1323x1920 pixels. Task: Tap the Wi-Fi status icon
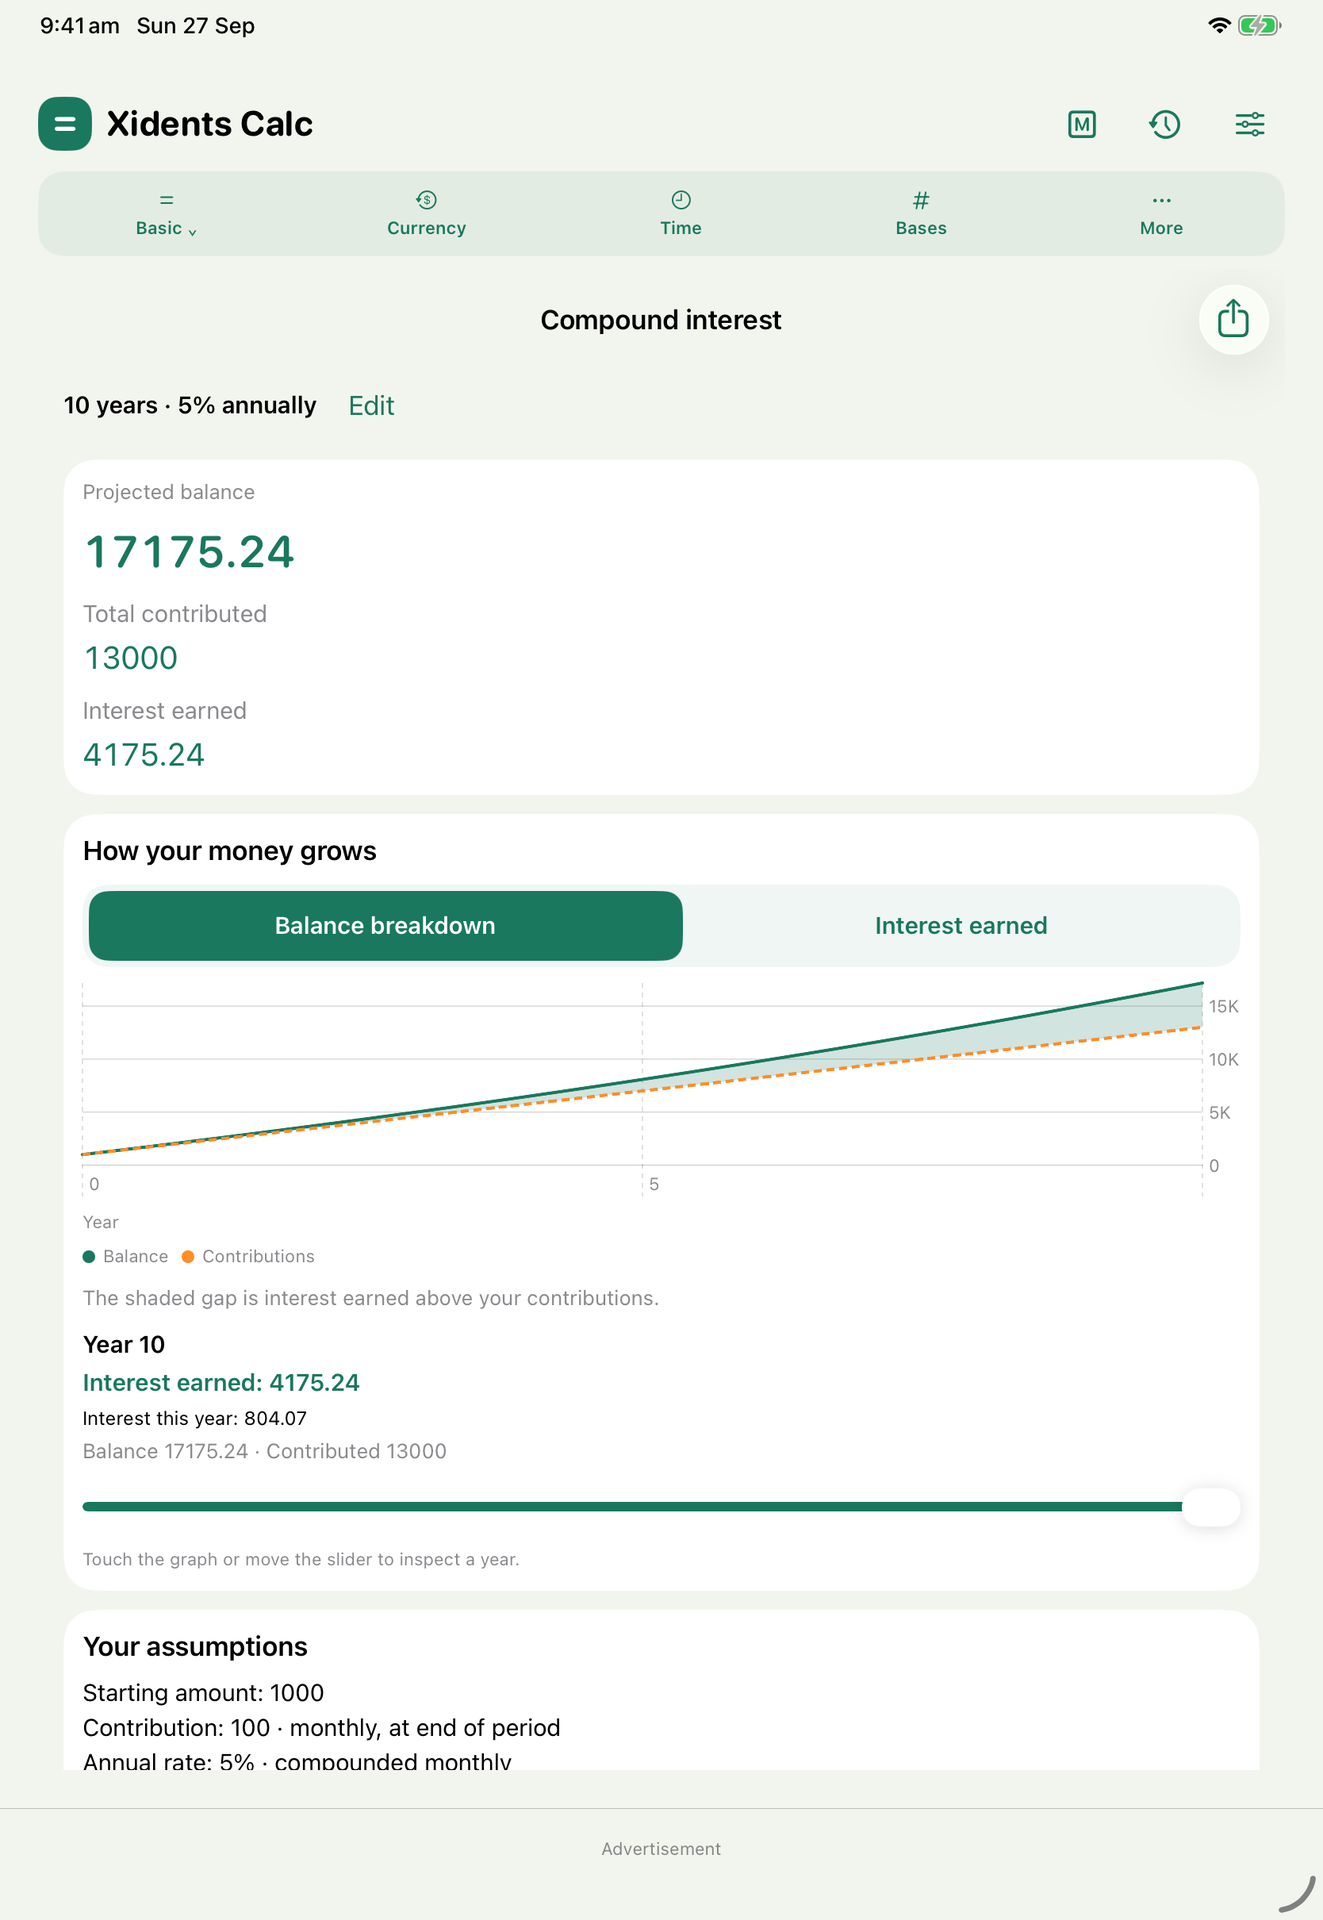point(1219,26)
